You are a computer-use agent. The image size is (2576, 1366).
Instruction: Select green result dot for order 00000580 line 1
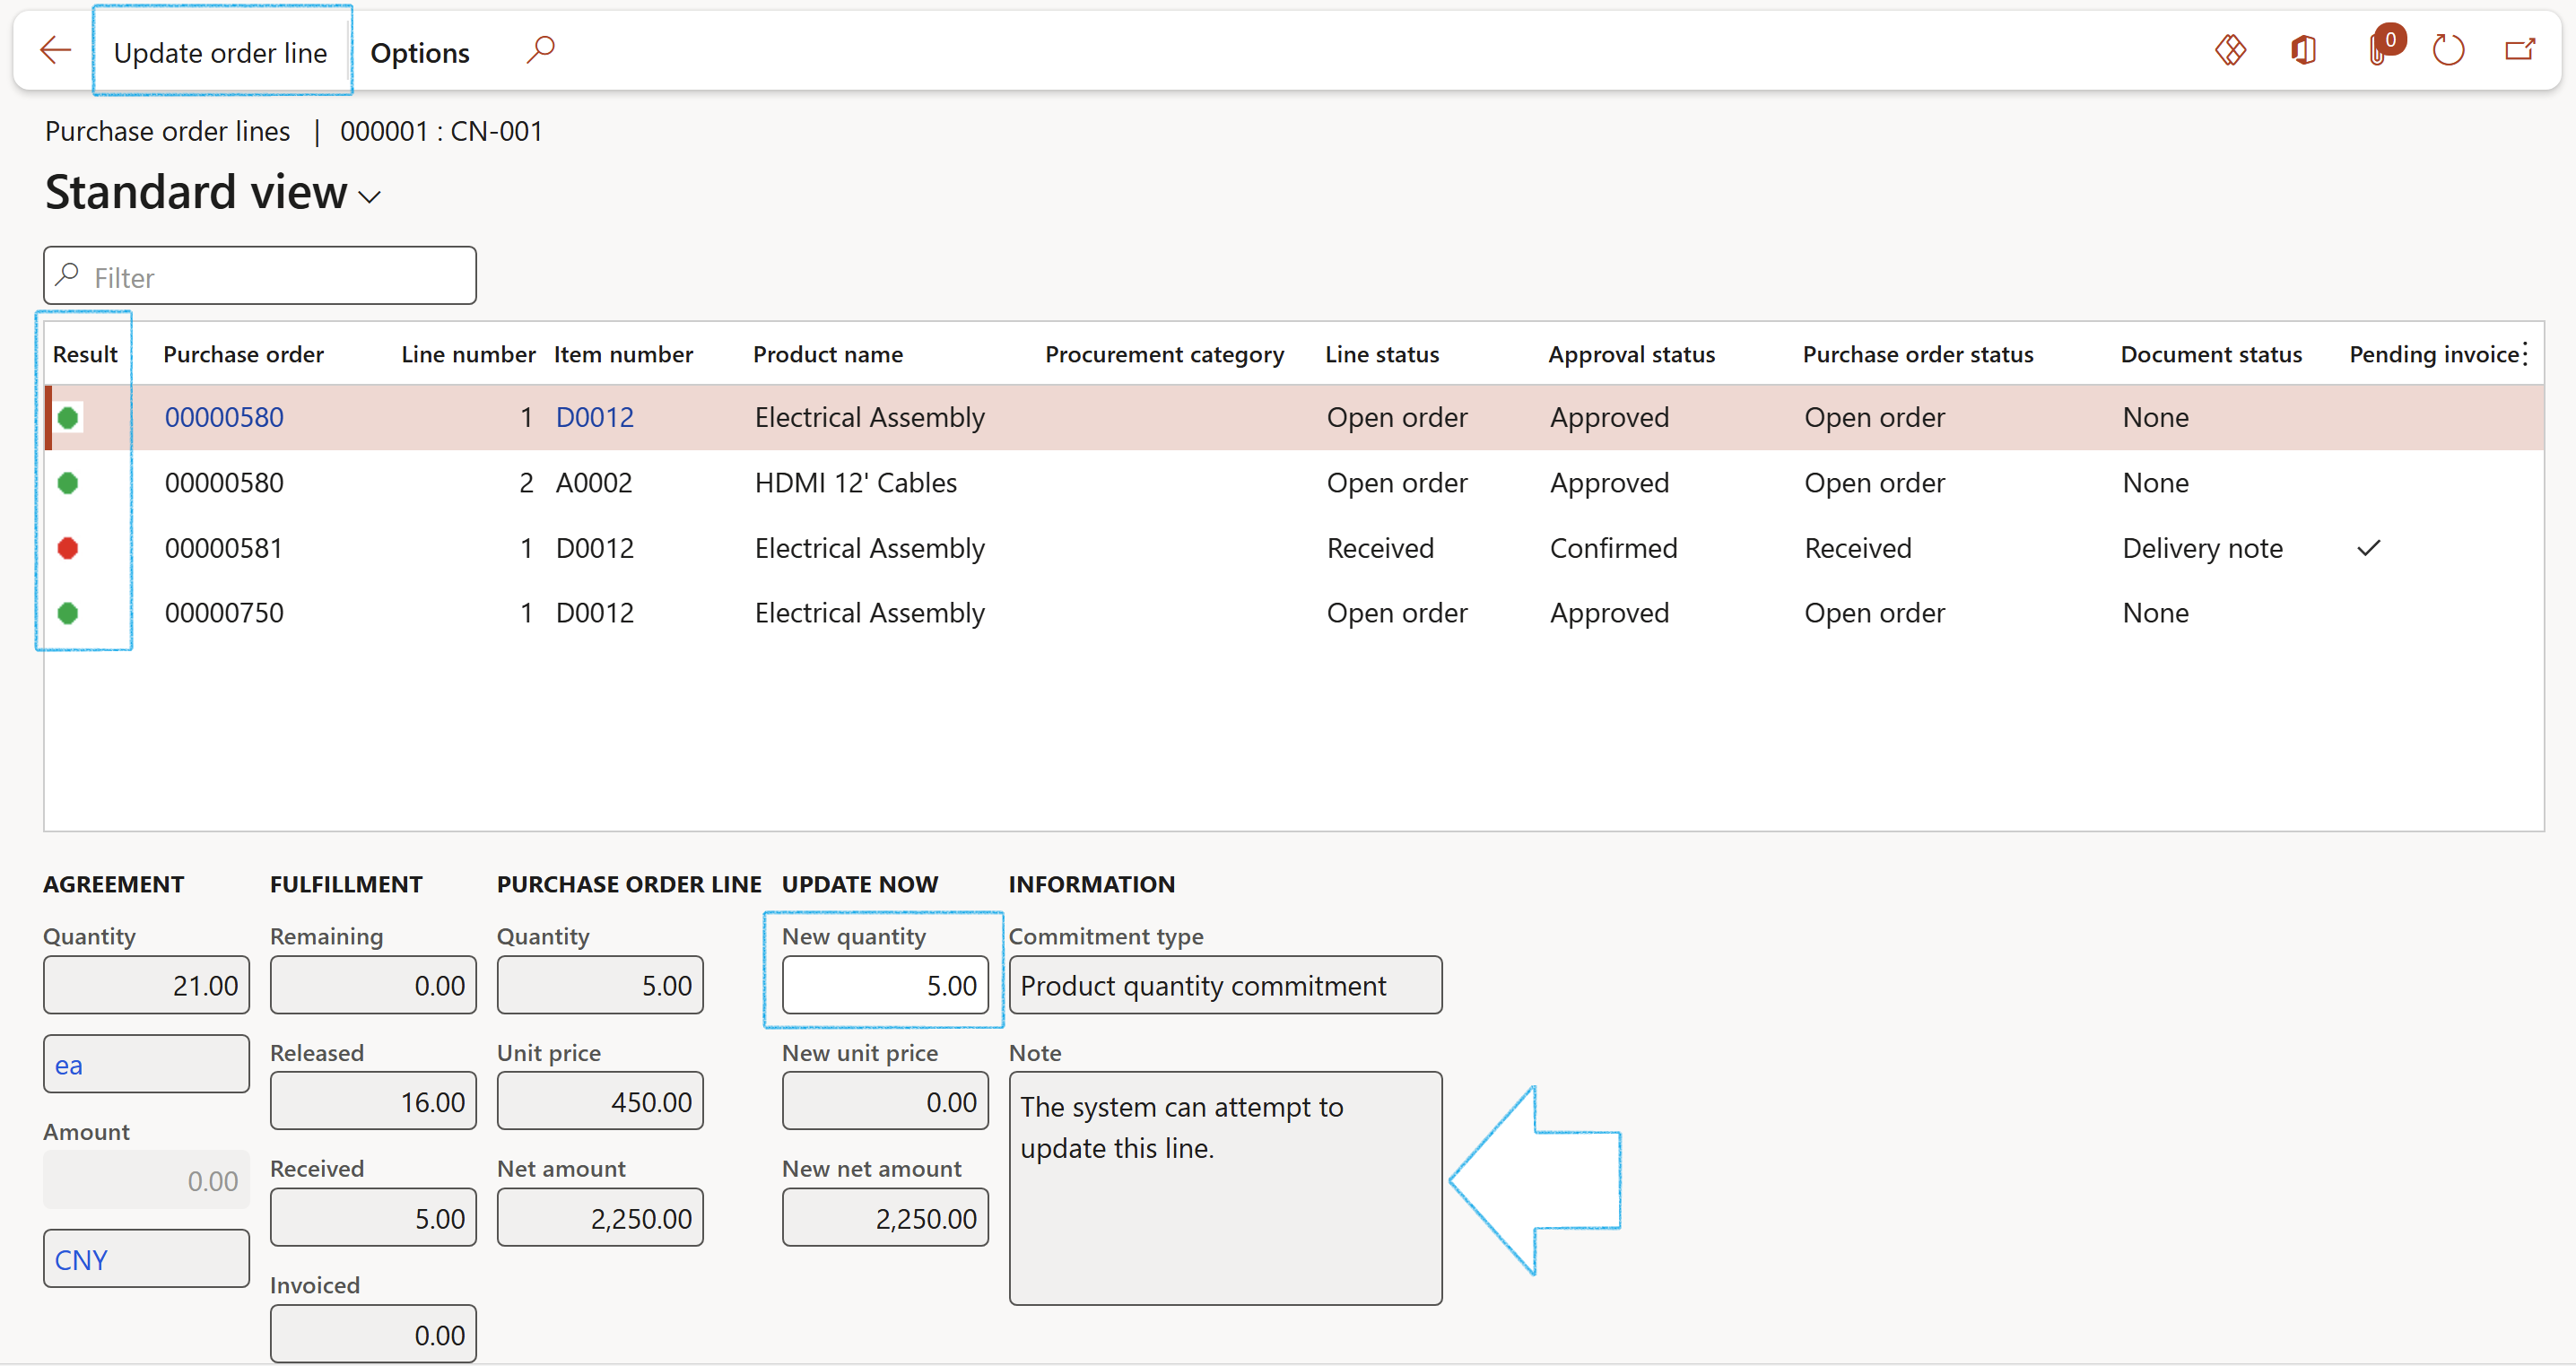(68, 418)
